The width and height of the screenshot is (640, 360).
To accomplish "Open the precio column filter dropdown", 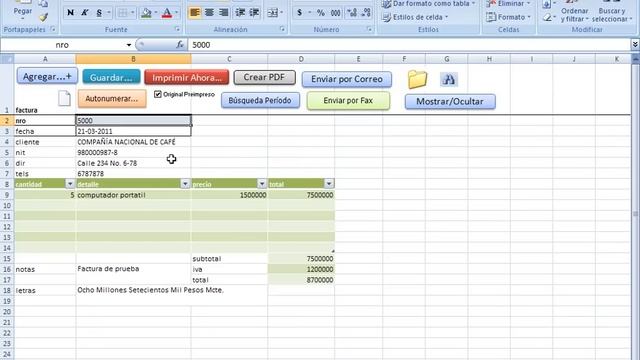I will click(262, 184).
